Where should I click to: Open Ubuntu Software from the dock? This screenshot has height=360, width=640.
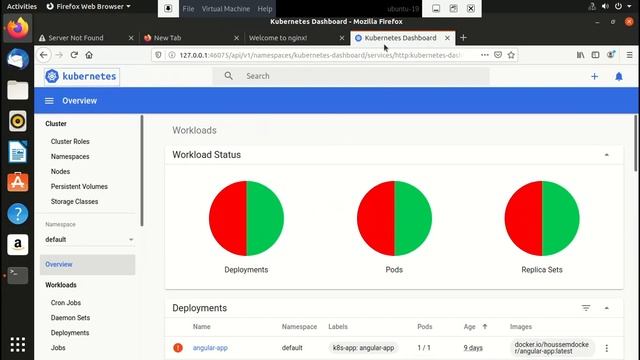pyautogui.click(x=18, y=182)
